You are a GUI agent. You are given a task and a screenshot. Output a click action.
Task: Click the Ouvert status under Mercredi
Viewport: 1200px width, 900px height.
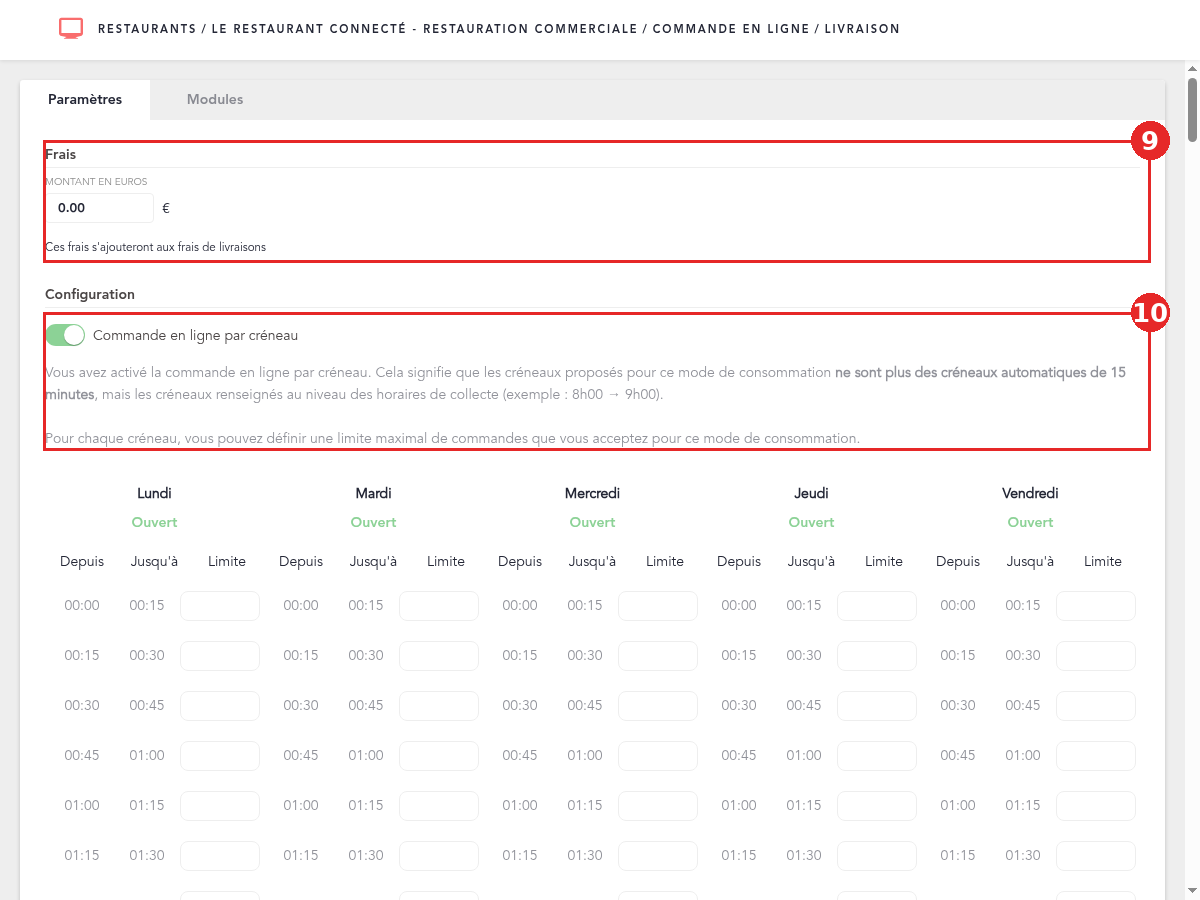click(x=592, y=522)
